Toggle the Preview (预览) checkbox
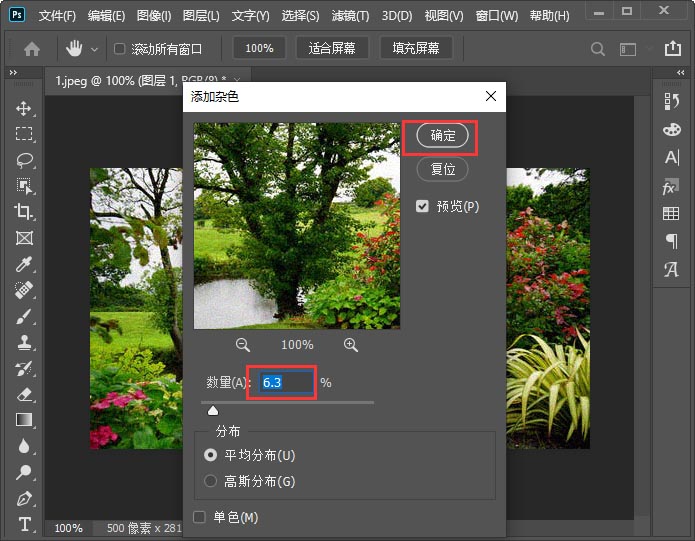The image size is (695, 541). click(422, 206)
